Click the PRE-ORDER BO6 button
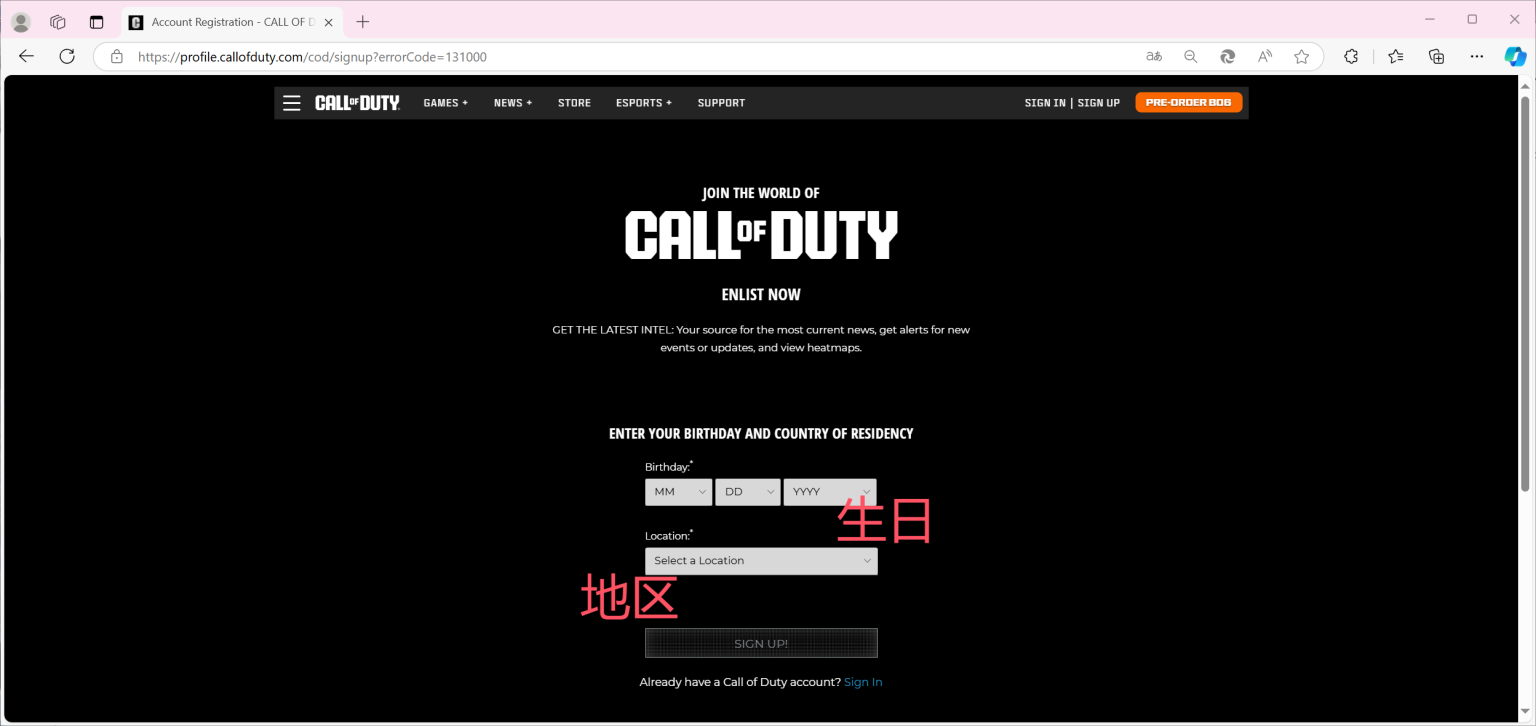The image size is (1536, 726). point(1189,102)
